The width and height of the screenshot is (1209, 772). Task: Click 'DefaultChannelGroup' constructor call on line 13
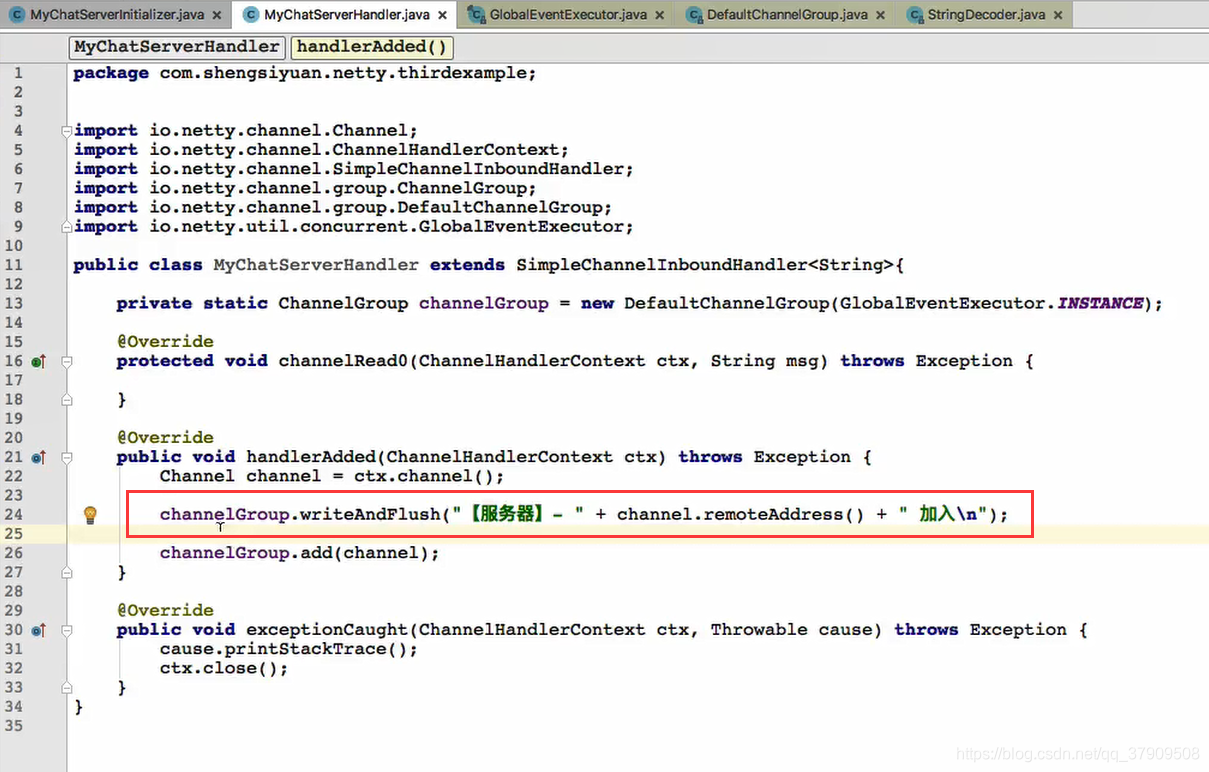[x=727, y=303]
